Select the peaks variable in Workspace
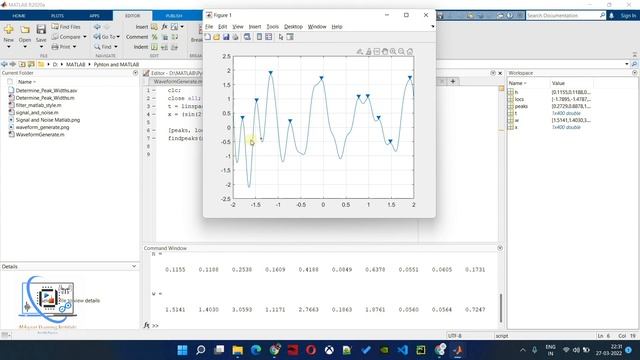 (521, 106)
